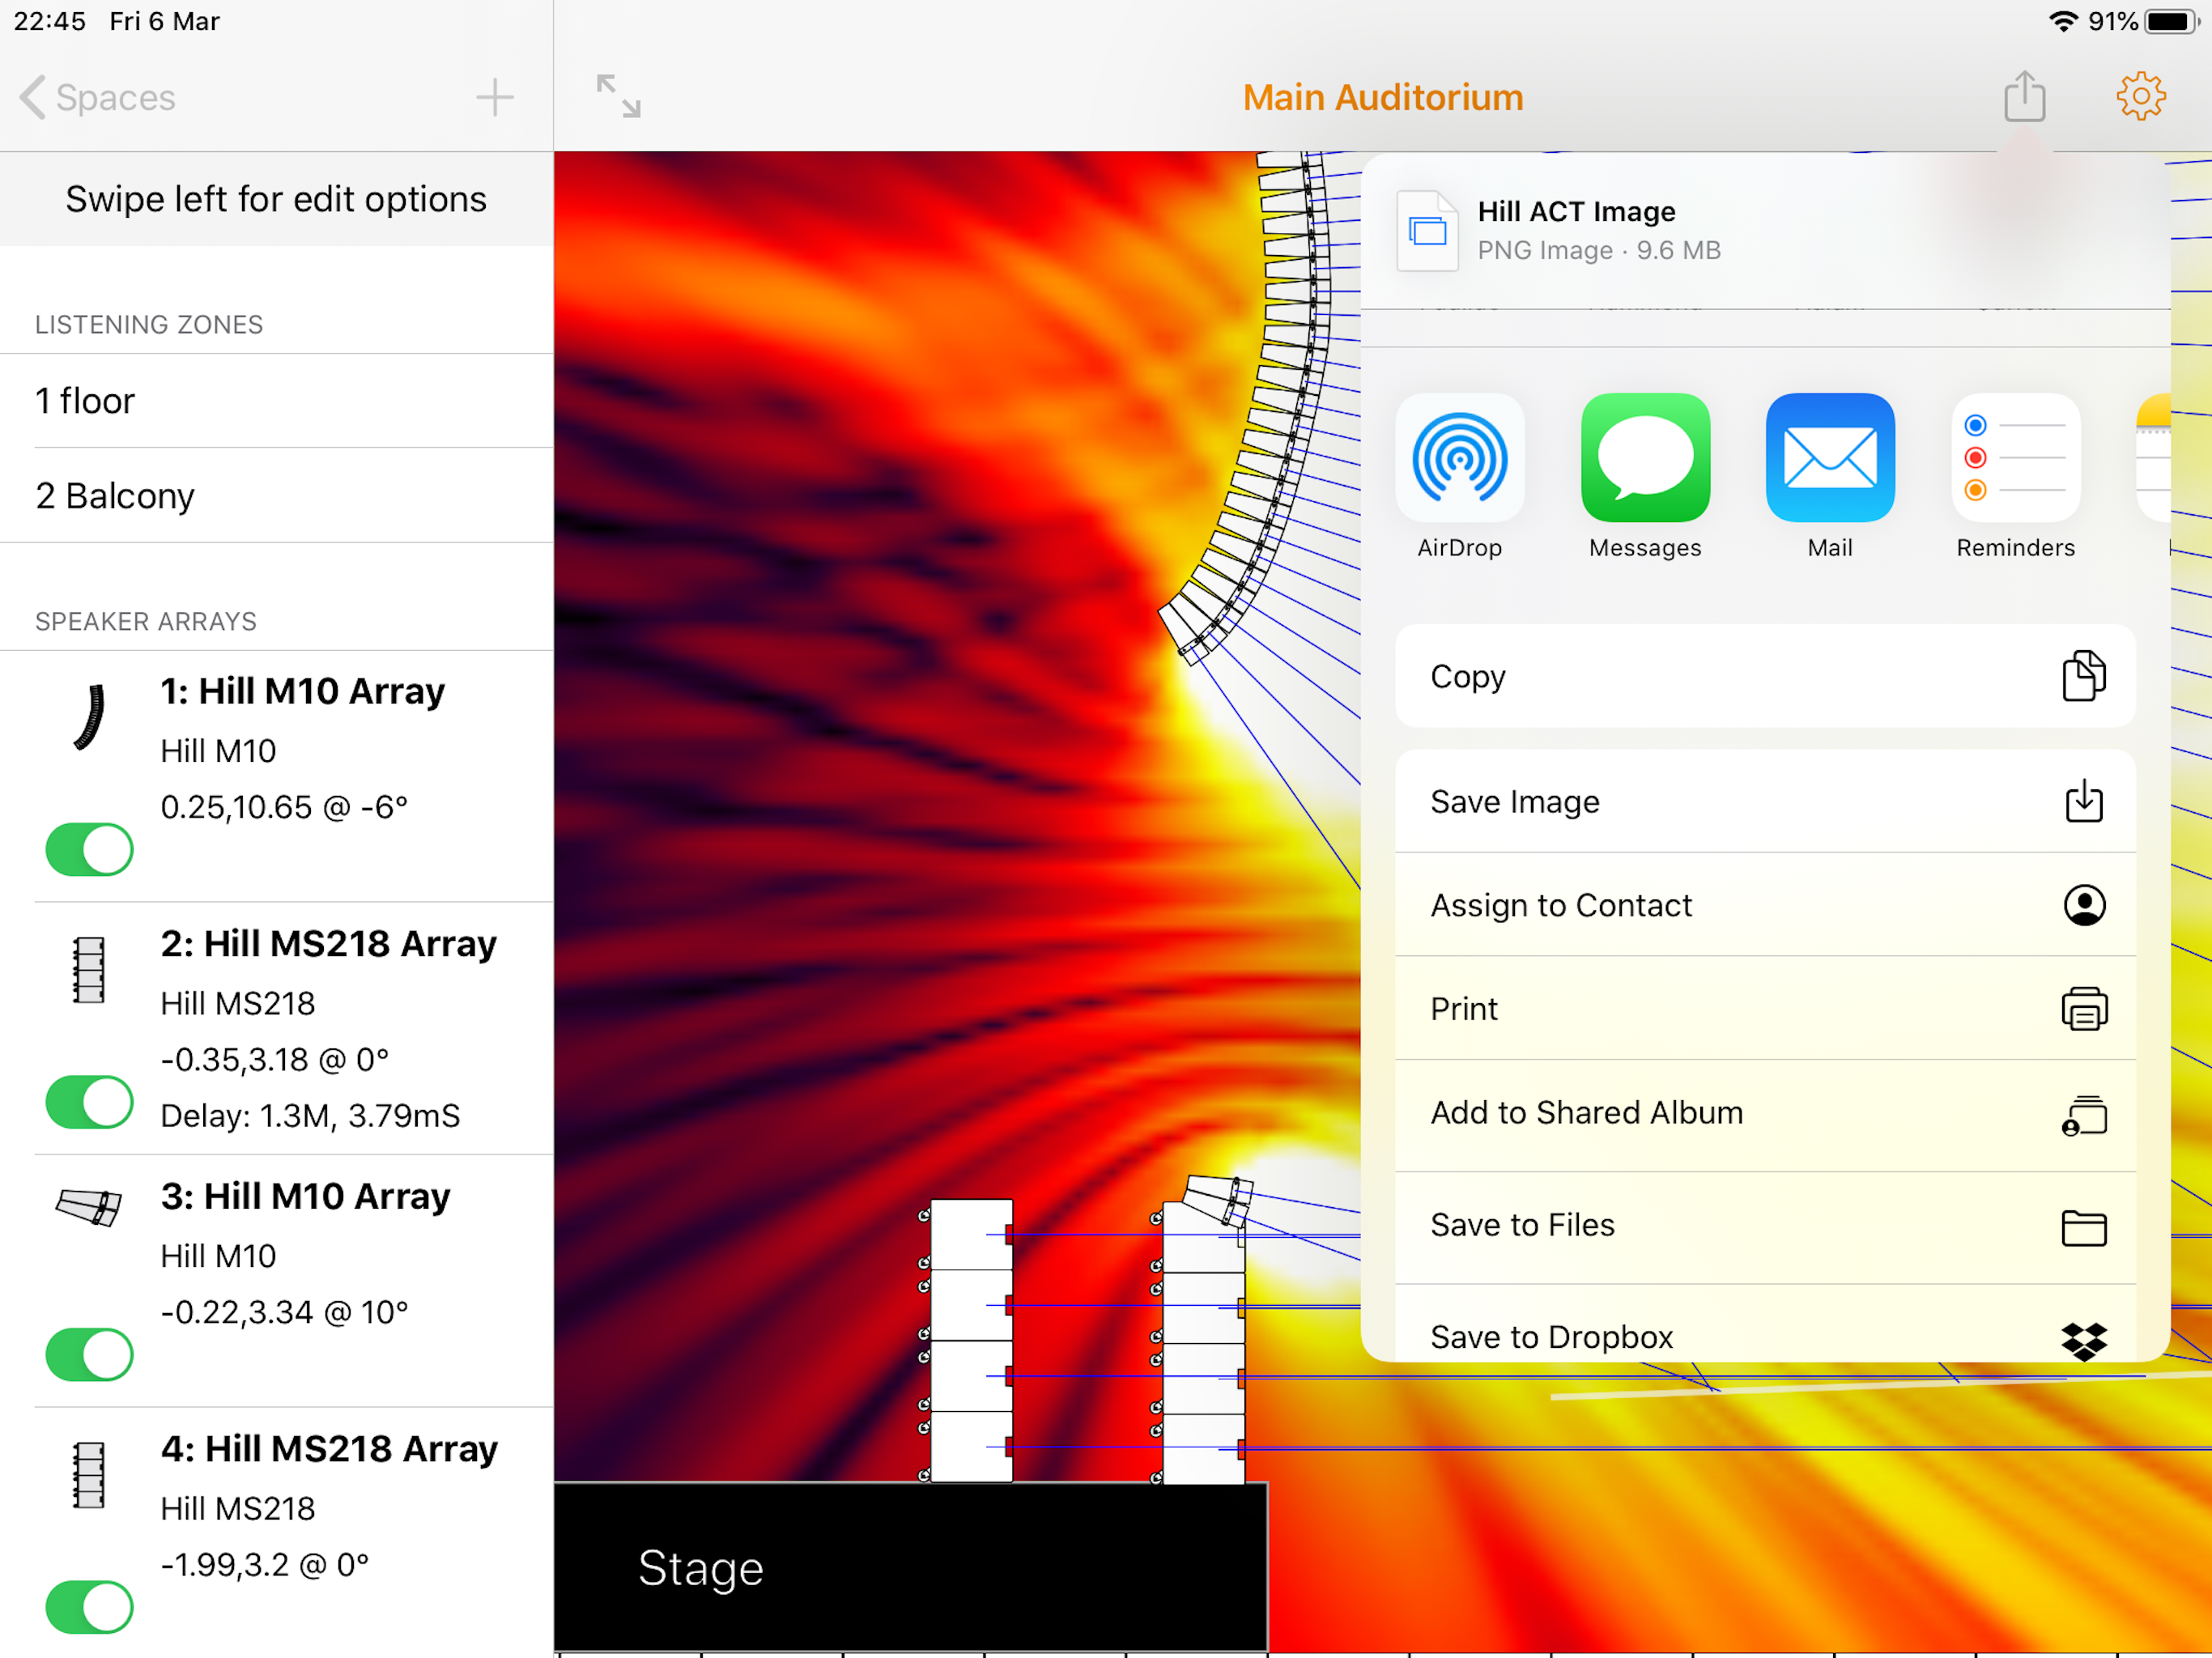Click the Wi-Fi status icon
The width and height of the screenshot is (2212, 1658).
coord(2062,21)
